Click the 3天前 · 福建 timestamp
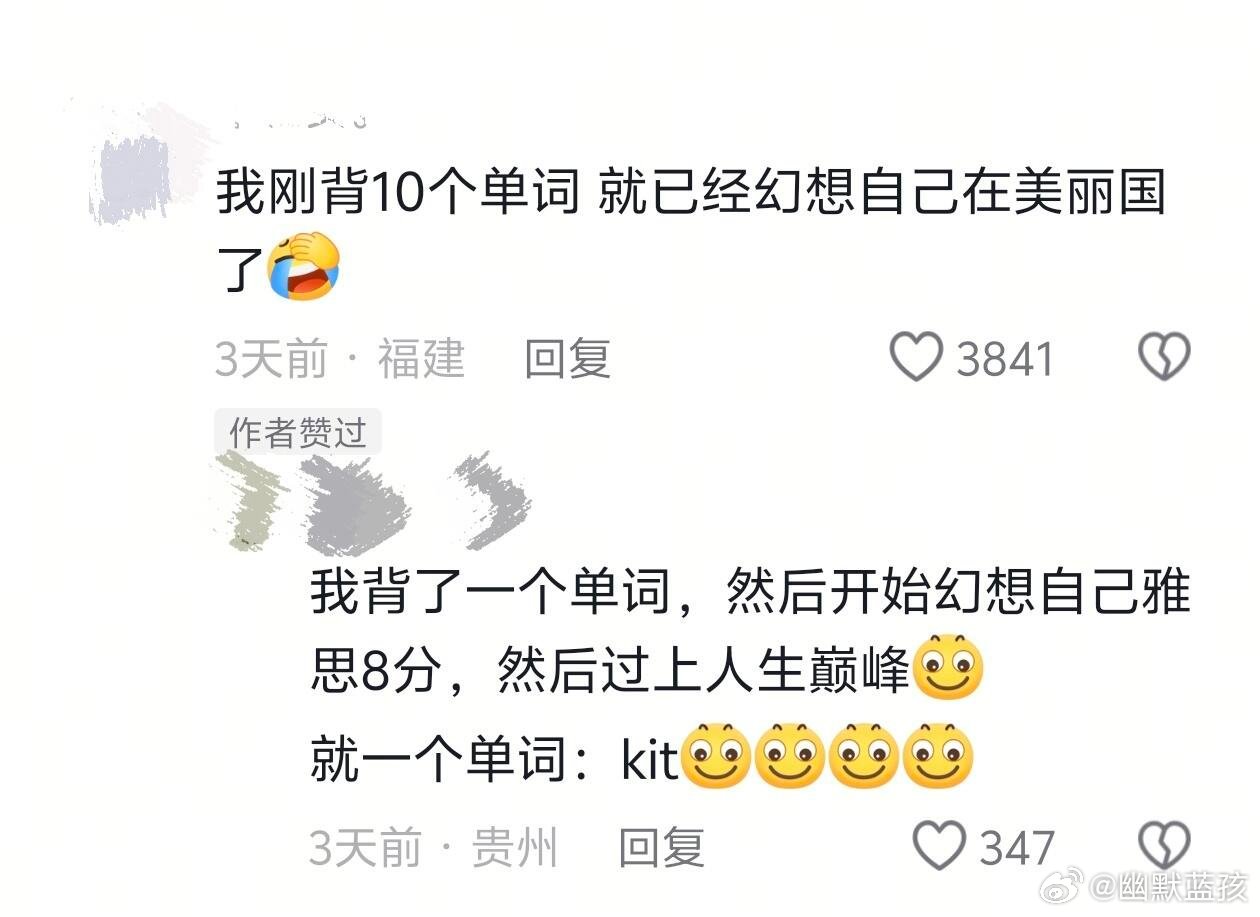The height and width of the screenshot is (917, 1260). (341, 359)
